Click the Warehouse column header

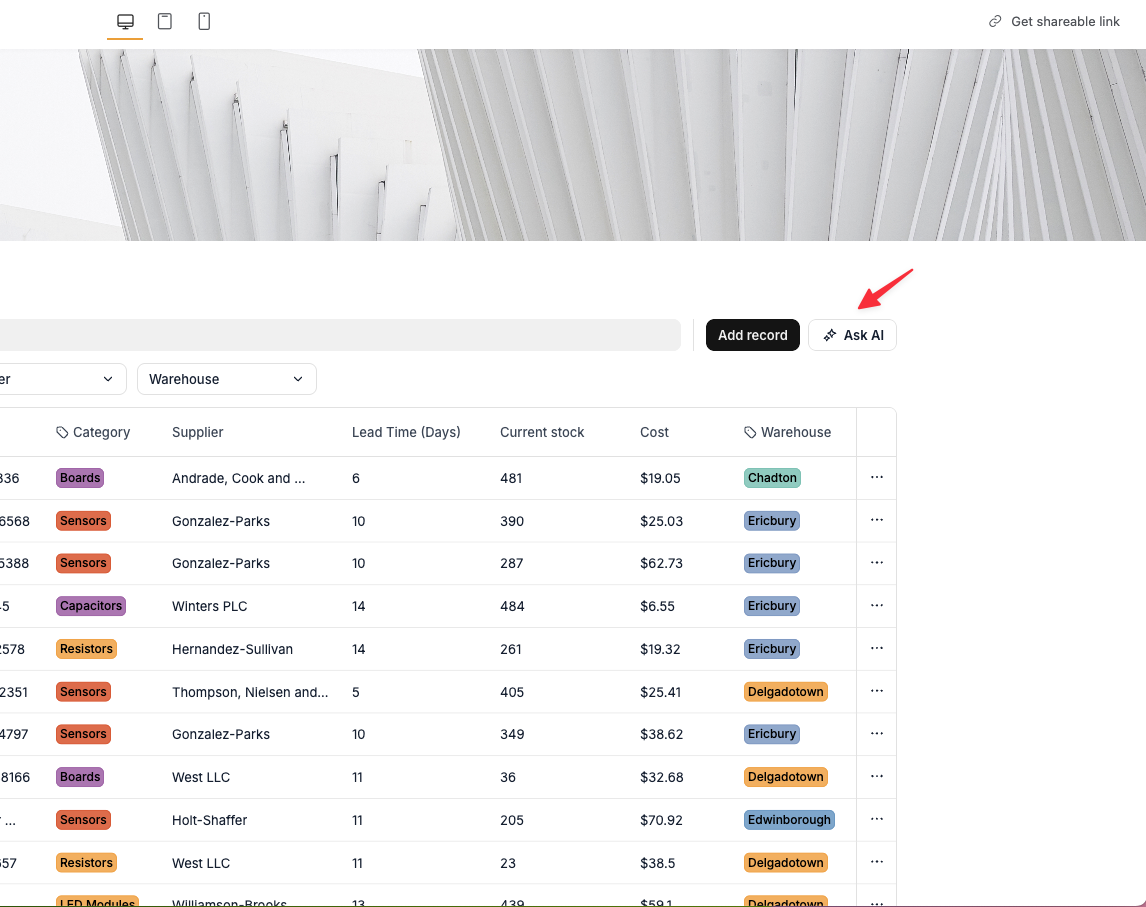(x=787, y=432)
